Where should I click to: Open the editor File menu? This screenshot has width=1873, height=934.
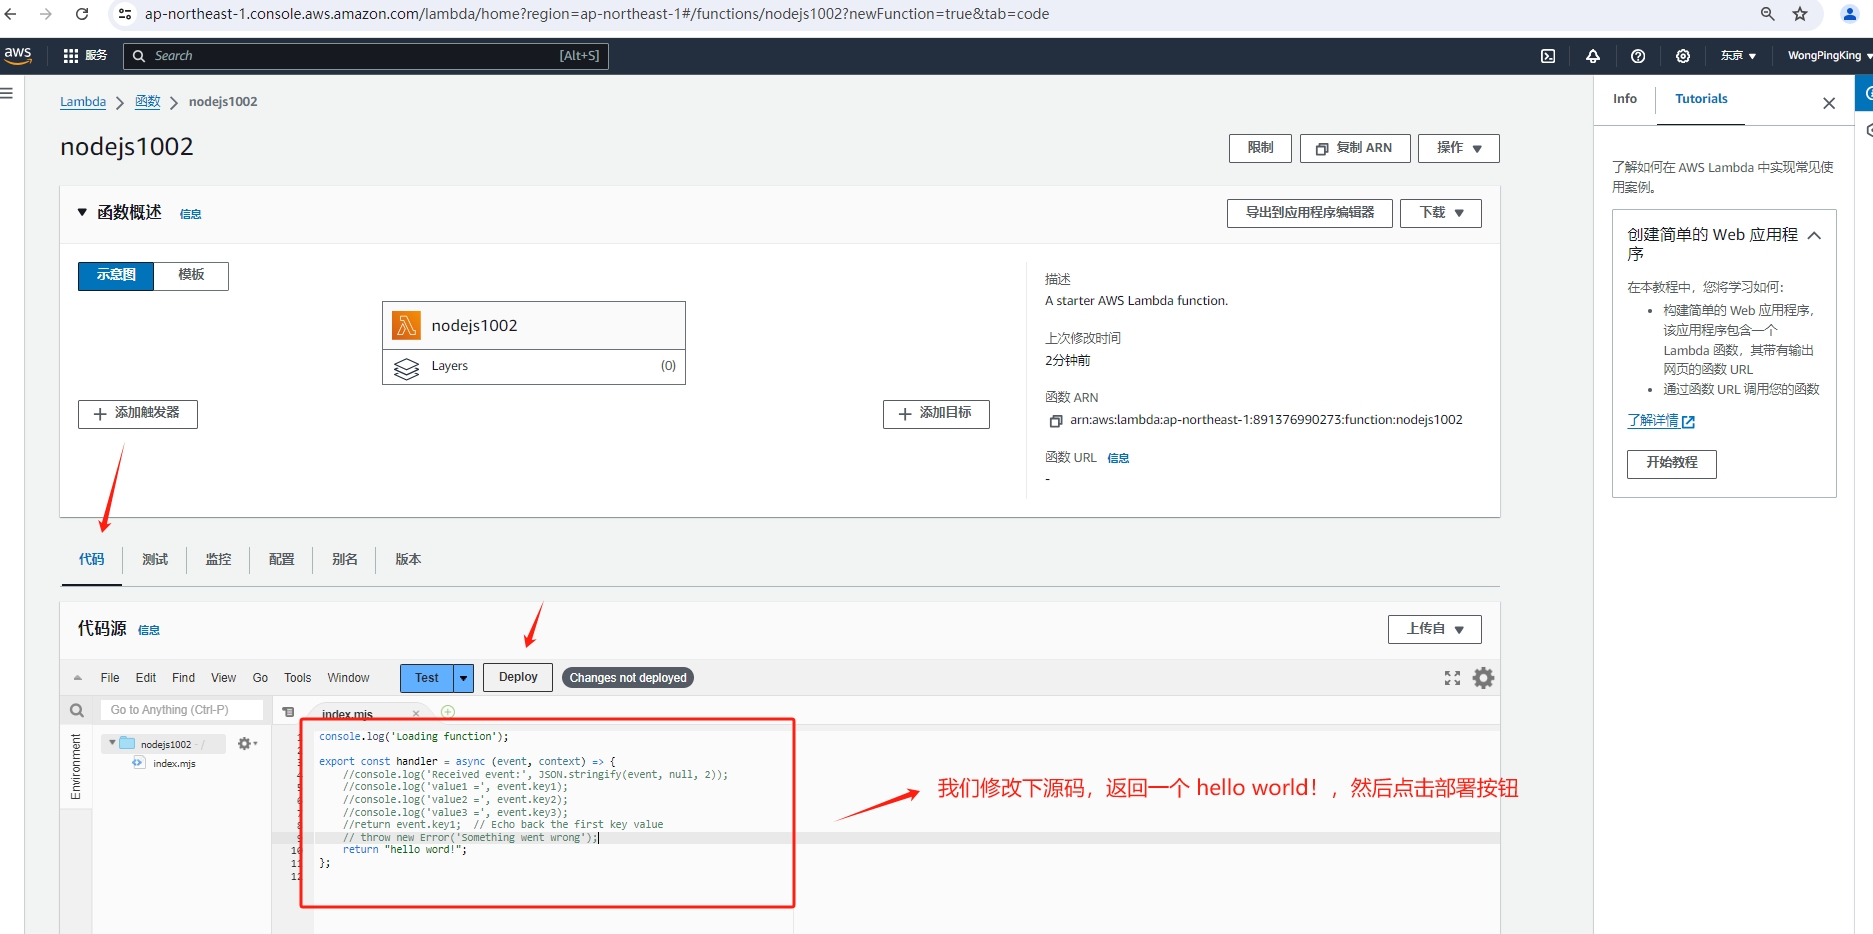pos(110,678)
